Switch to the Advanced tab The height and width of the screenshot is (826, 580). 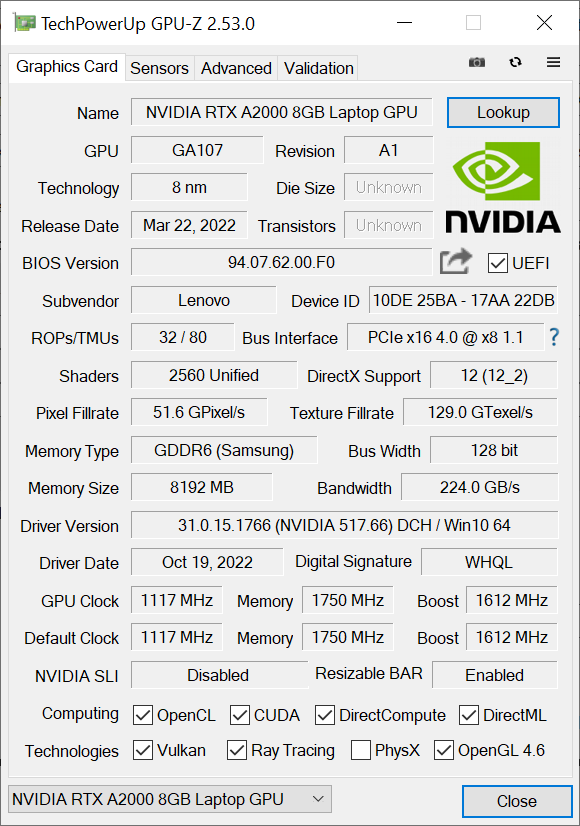tap(236, 68)
